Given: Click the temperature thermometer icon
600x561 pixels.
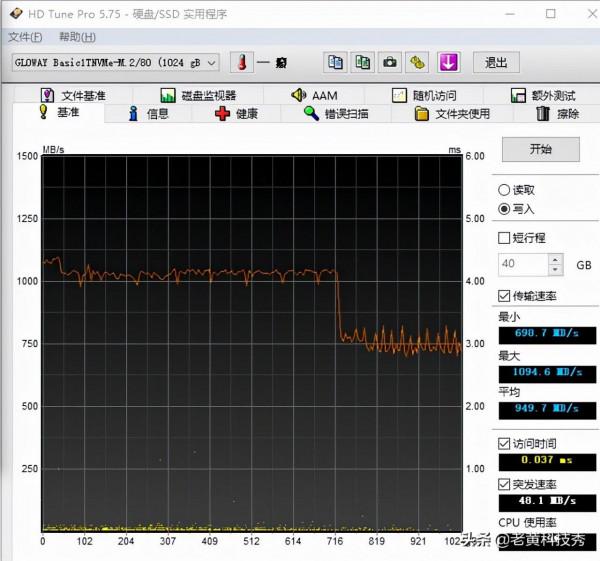Looking at the screenshot, I should 242,62.
